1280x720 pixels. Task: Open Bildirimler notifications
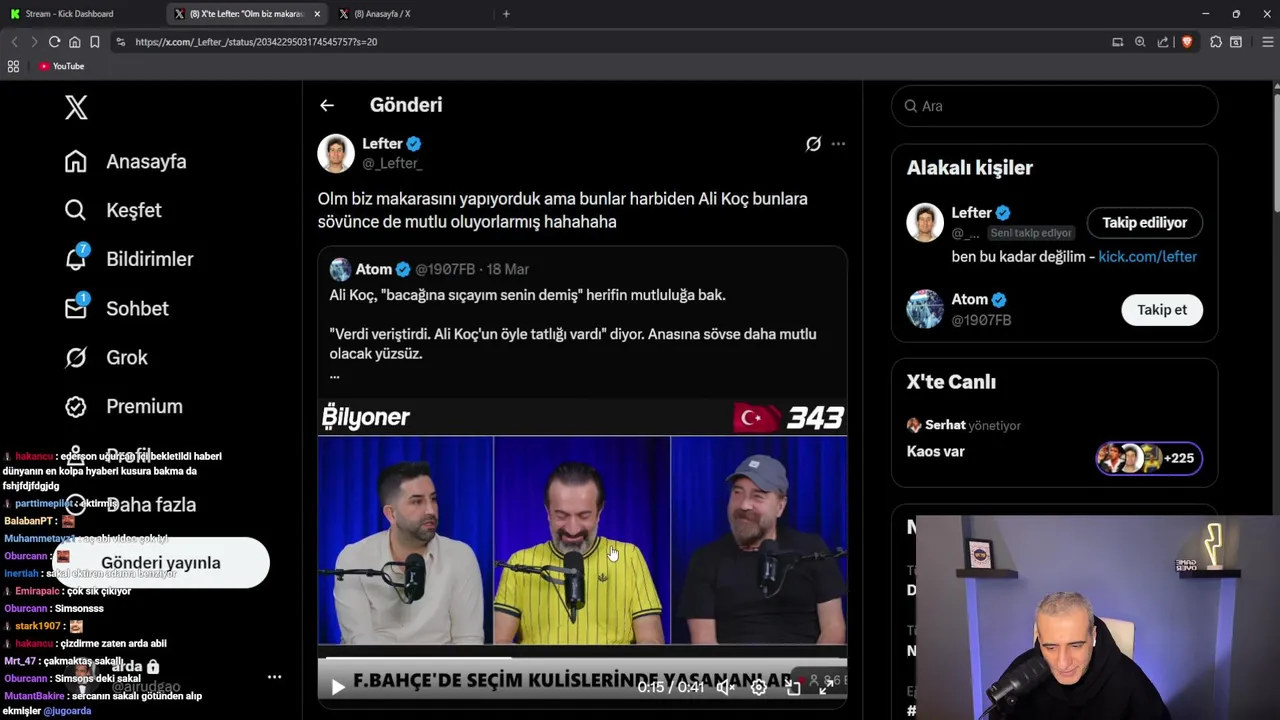coord(129,259)
